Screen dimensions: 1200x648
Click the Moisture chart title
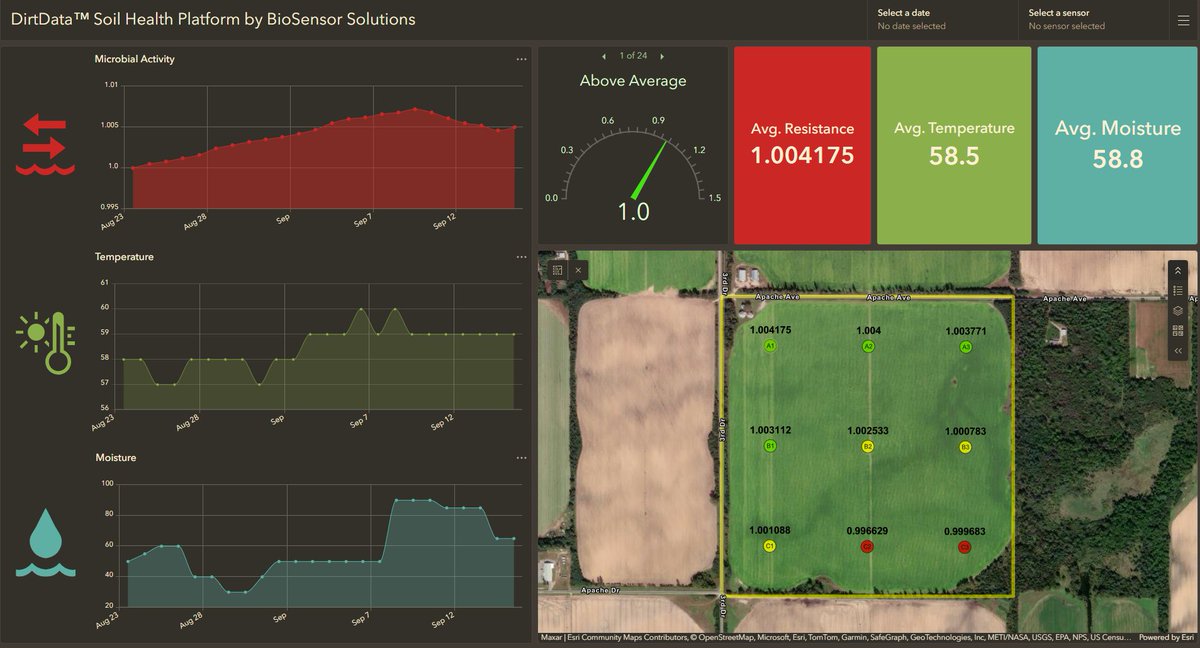pyautogui.click(x=115, y=457)
